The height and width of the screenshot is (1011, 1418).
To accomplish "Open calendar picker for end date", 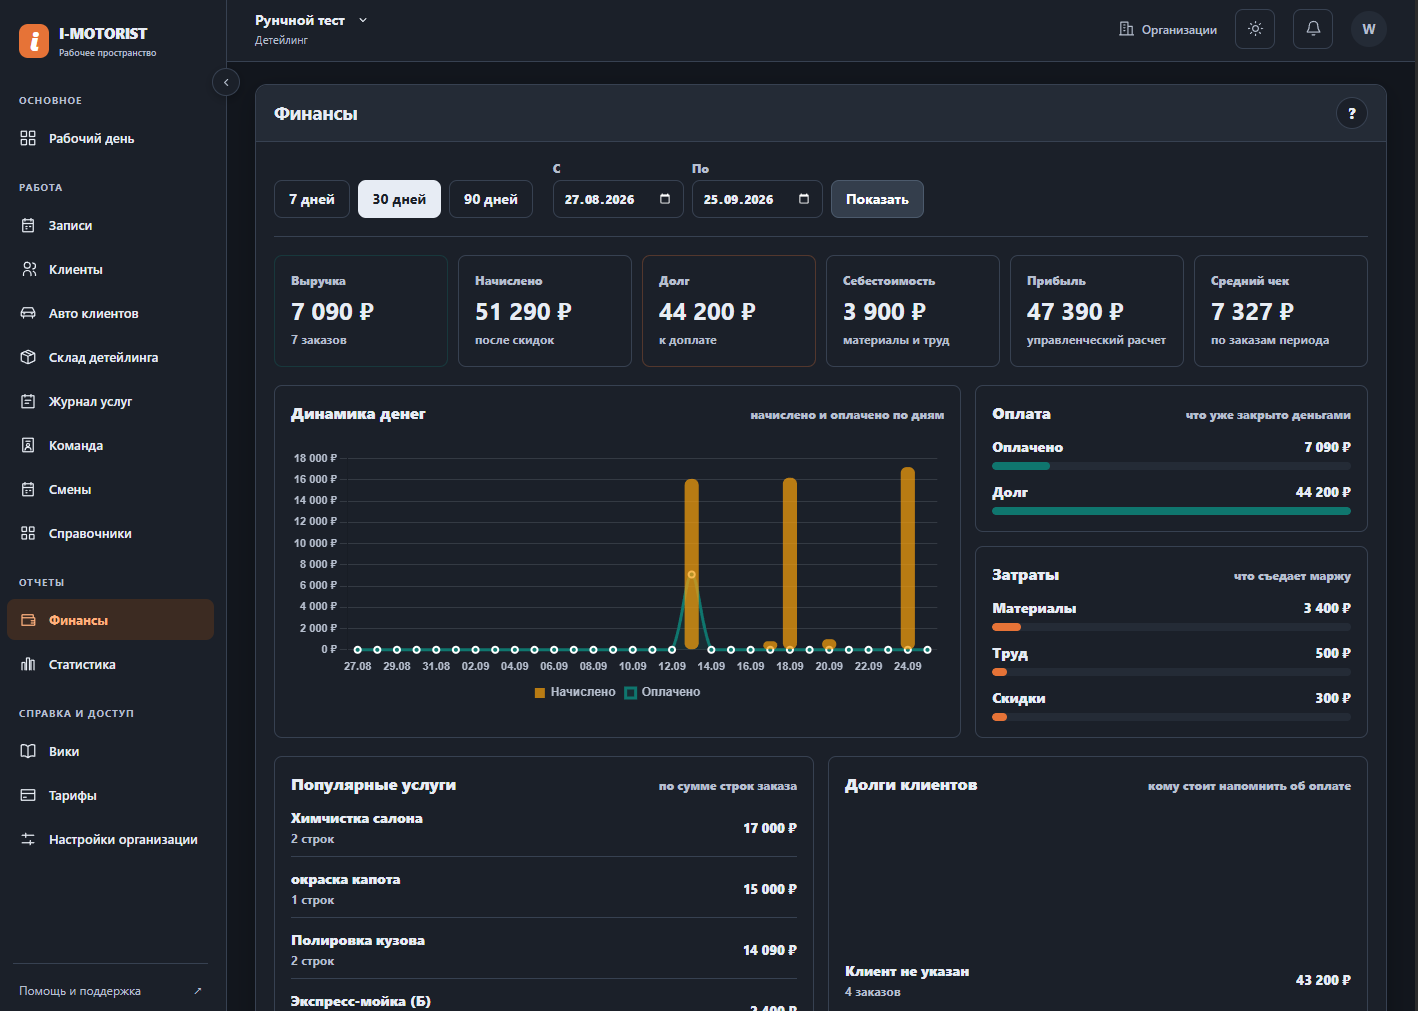I will click(804, 199).
